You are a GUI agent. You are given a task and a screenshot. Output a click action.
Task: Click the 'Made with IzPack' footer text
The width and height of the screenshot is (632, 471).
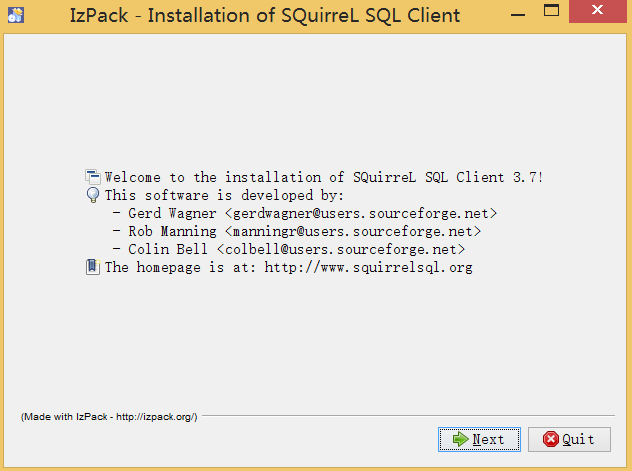(109, 417)
